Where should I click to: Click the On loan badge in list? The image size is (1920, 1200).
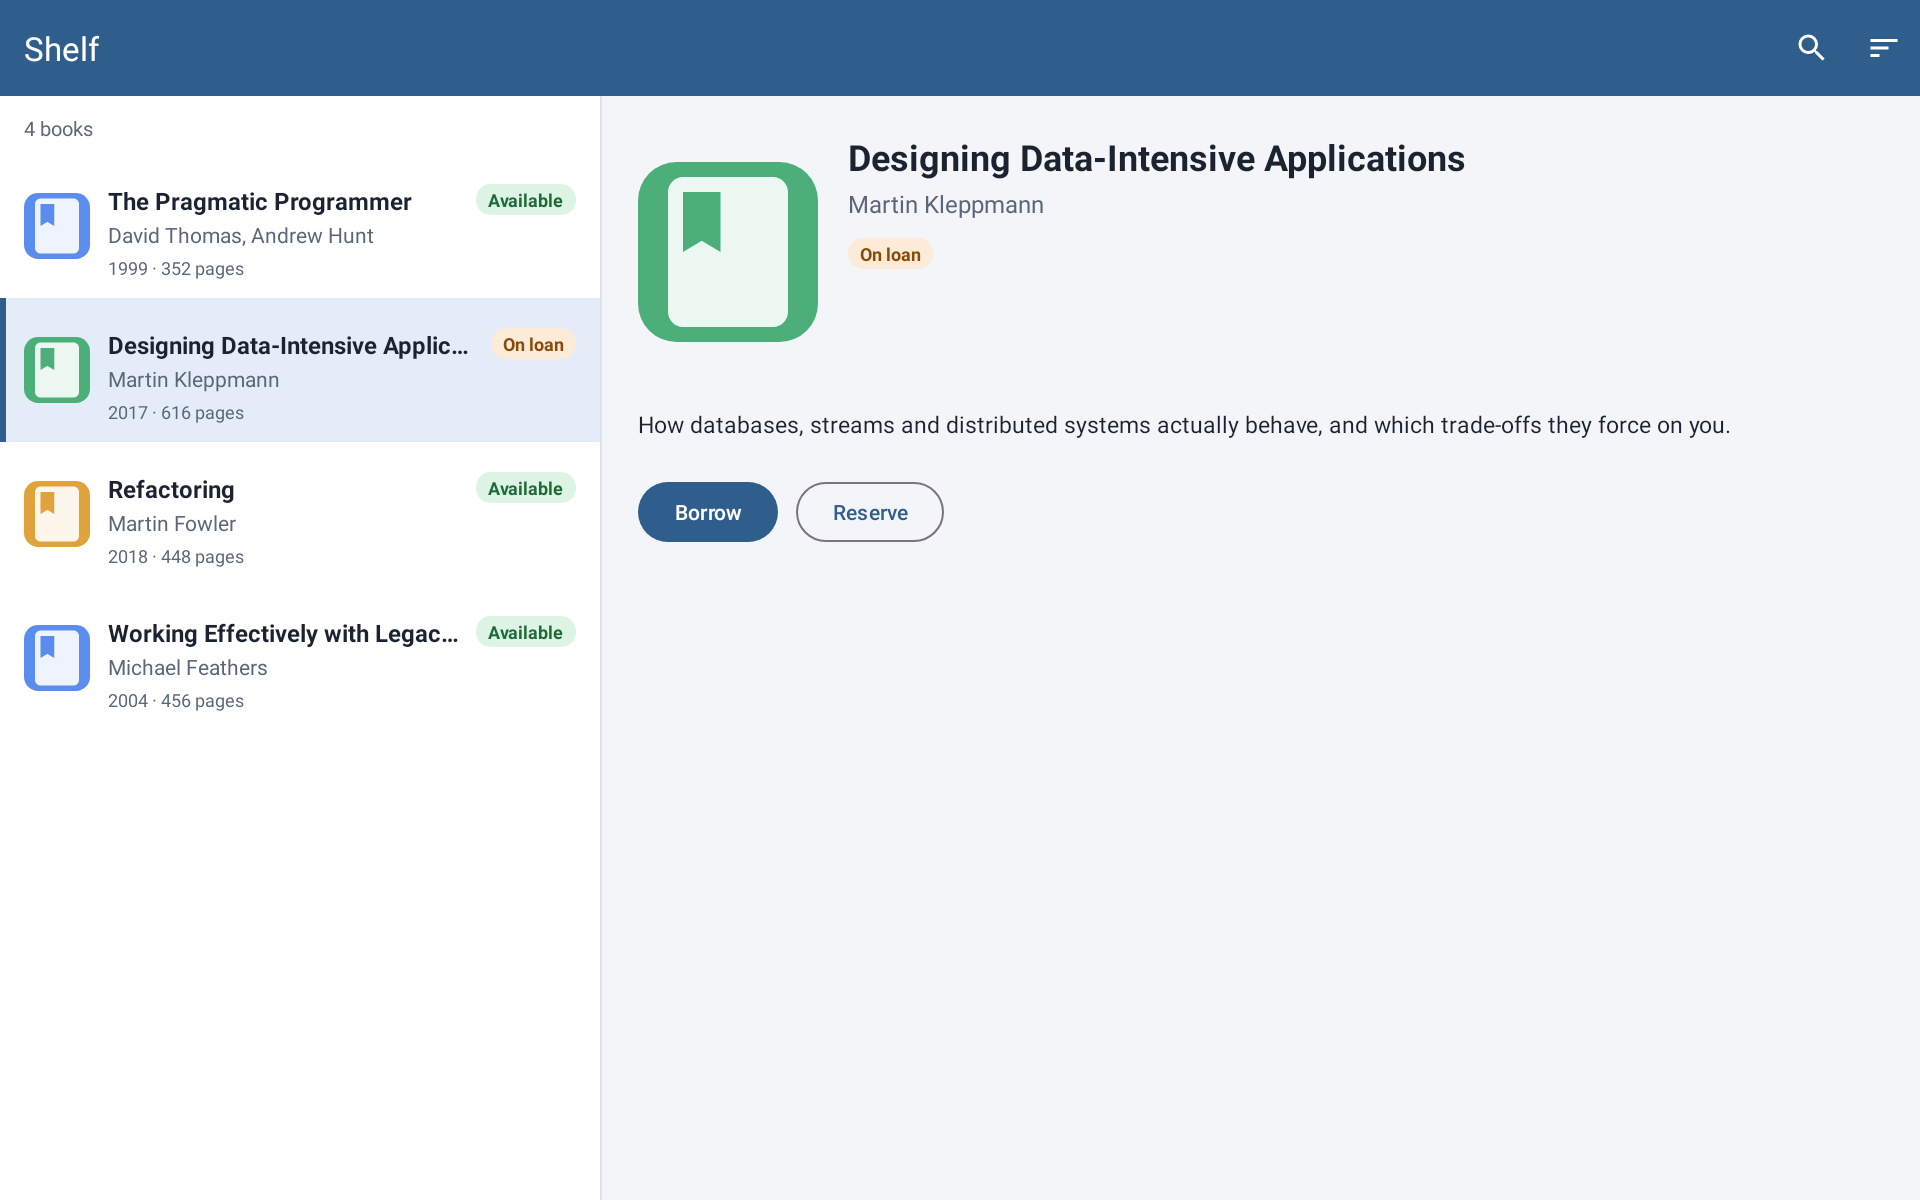533,344
